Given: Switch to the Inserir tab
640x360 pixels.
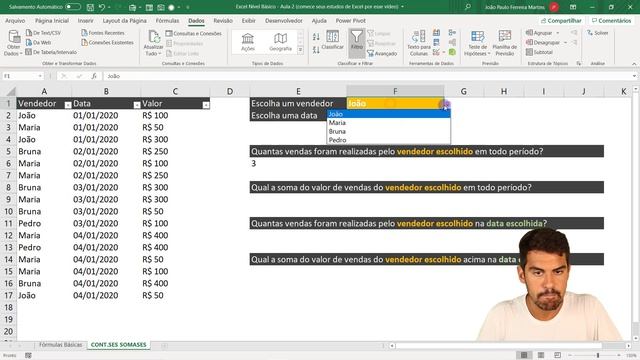Looking at the screenshot, I should 86,20.
